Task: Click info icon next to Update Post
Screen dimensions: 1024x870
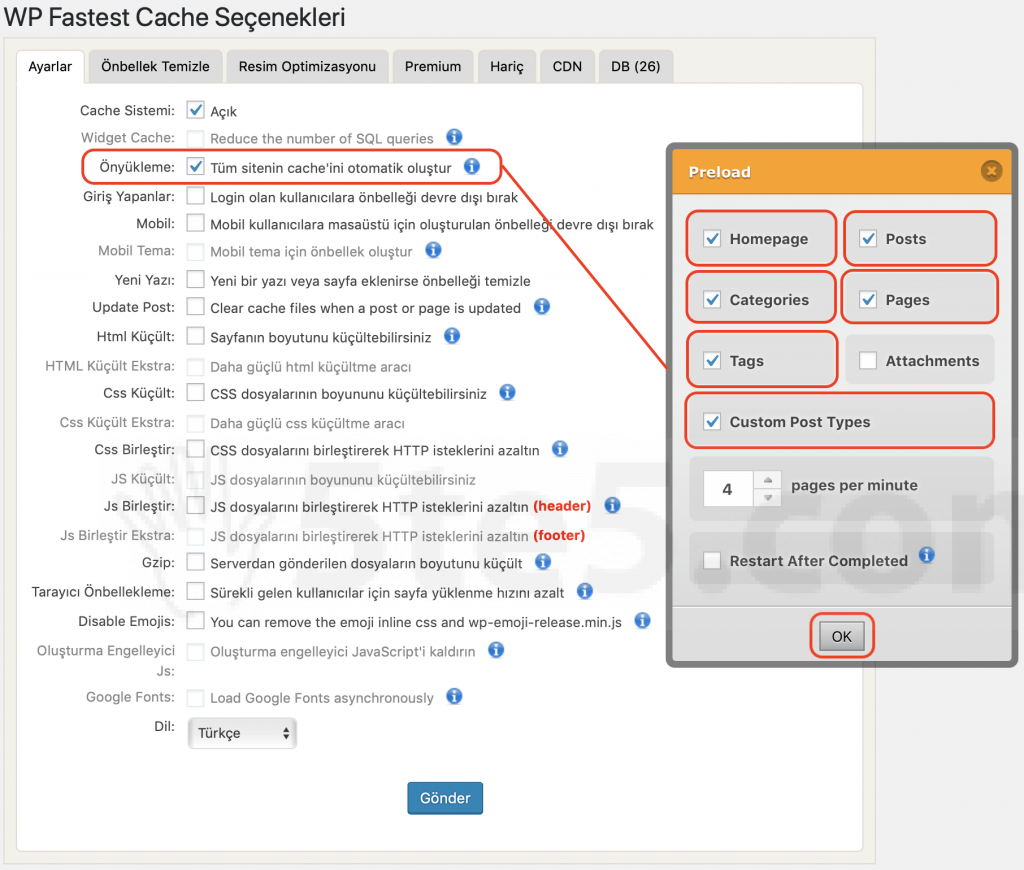Action: click(541, 307)
